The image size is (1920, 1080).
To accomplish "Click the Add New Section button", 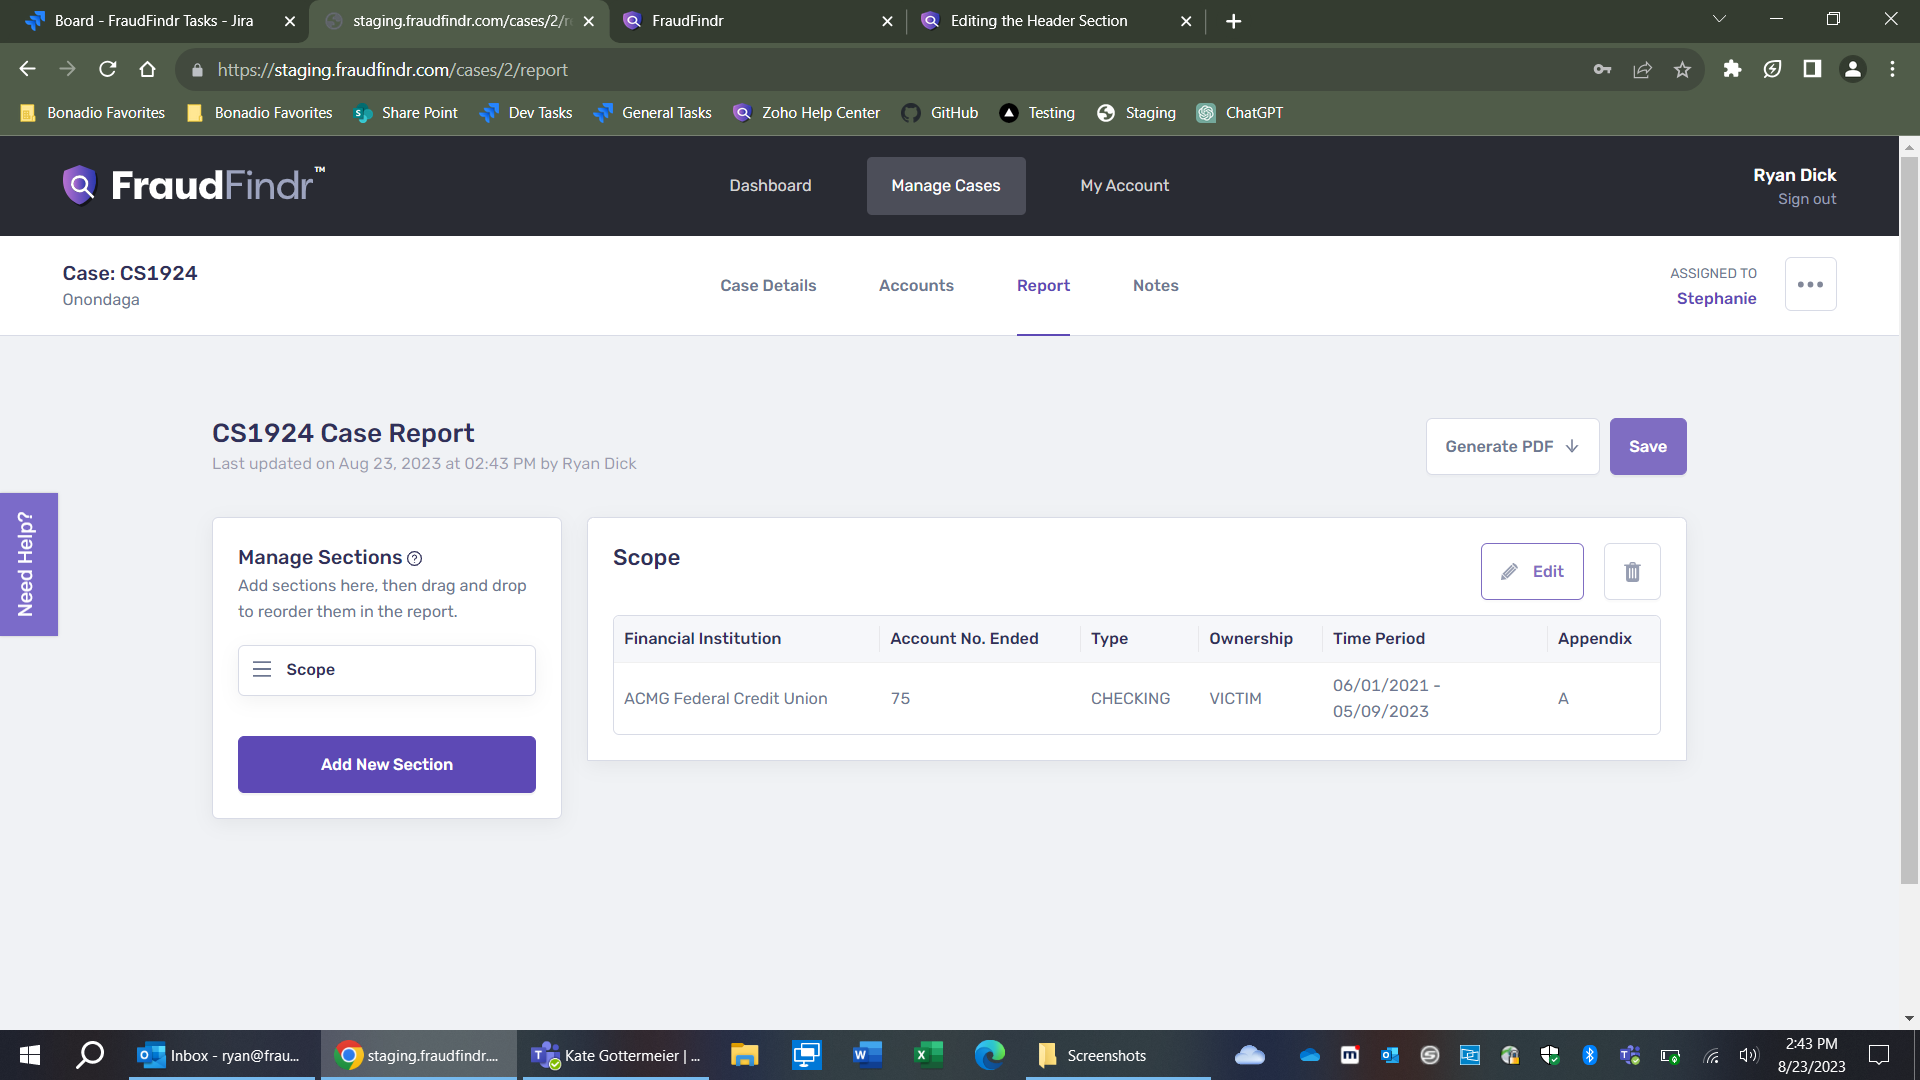I will (387, 765).
